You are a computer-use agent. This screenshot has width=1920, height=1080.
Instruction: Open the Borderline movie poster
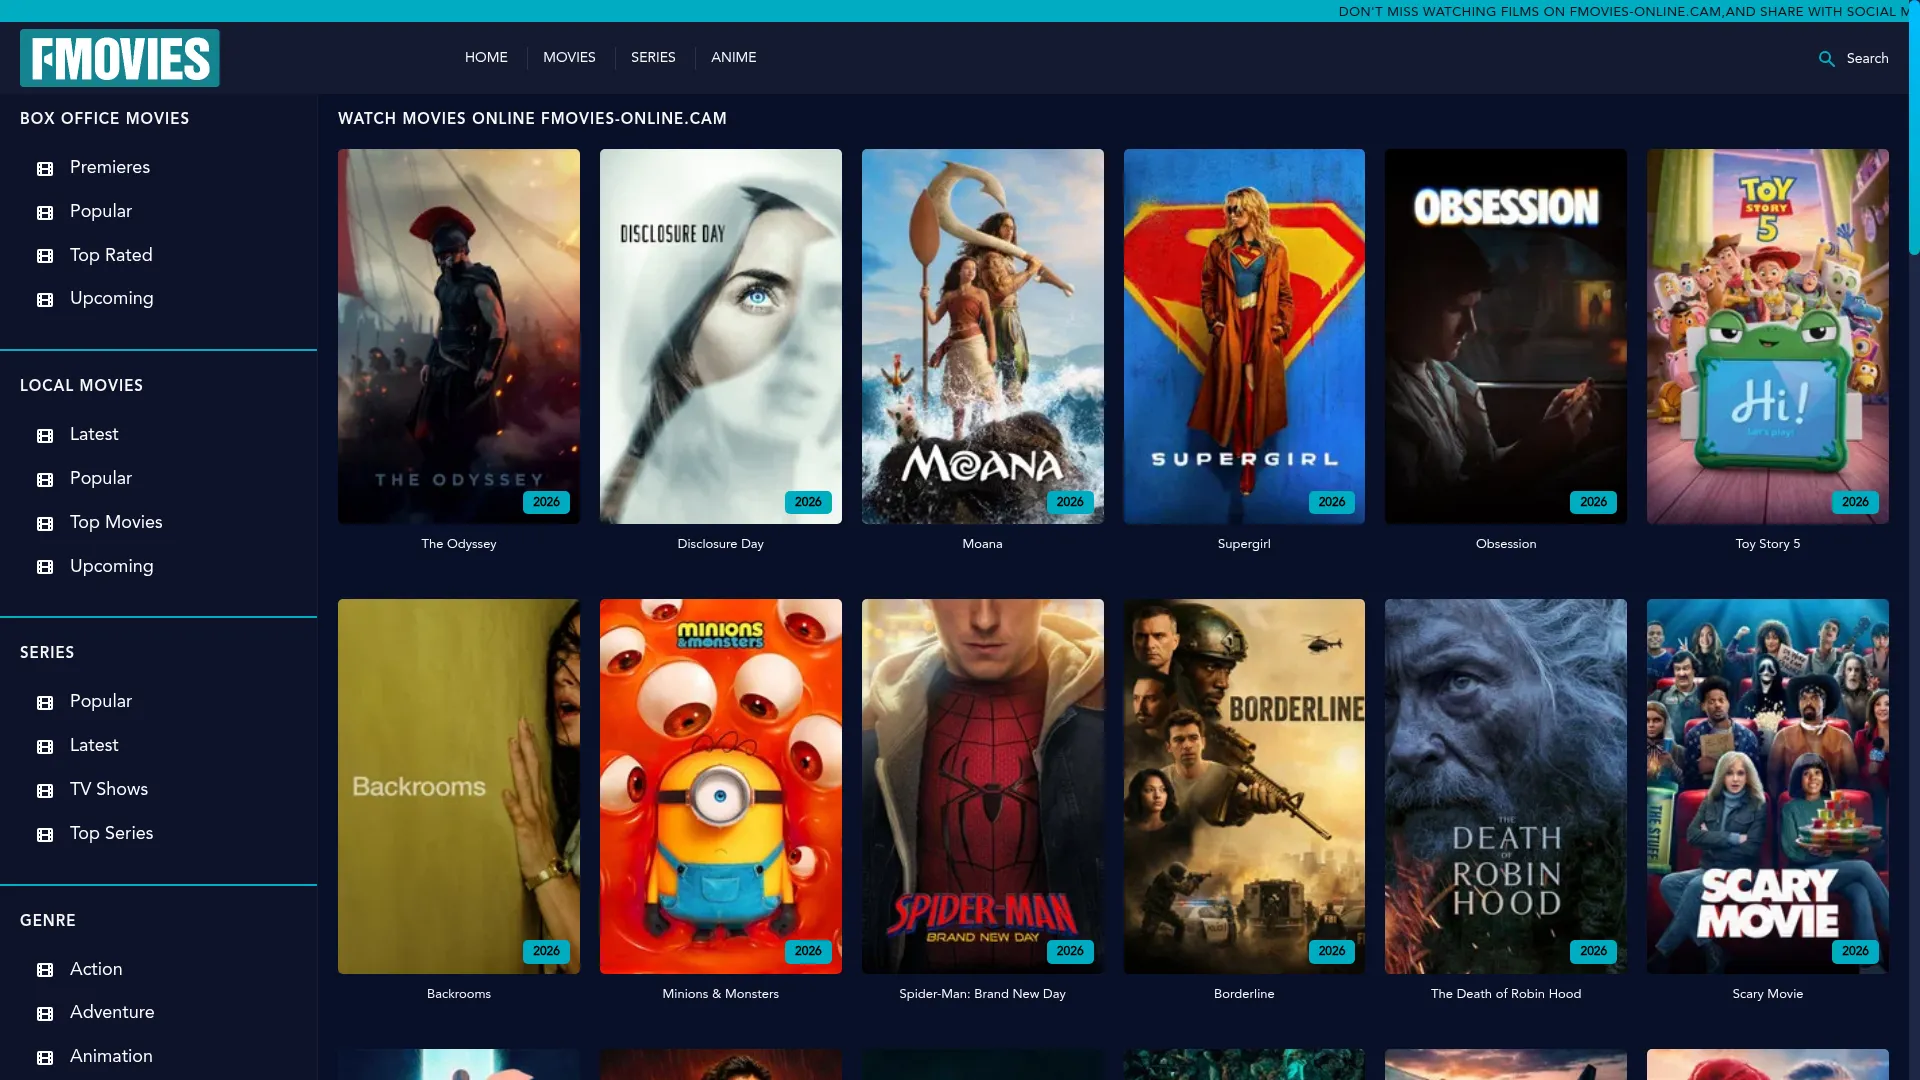point(1244,786)
